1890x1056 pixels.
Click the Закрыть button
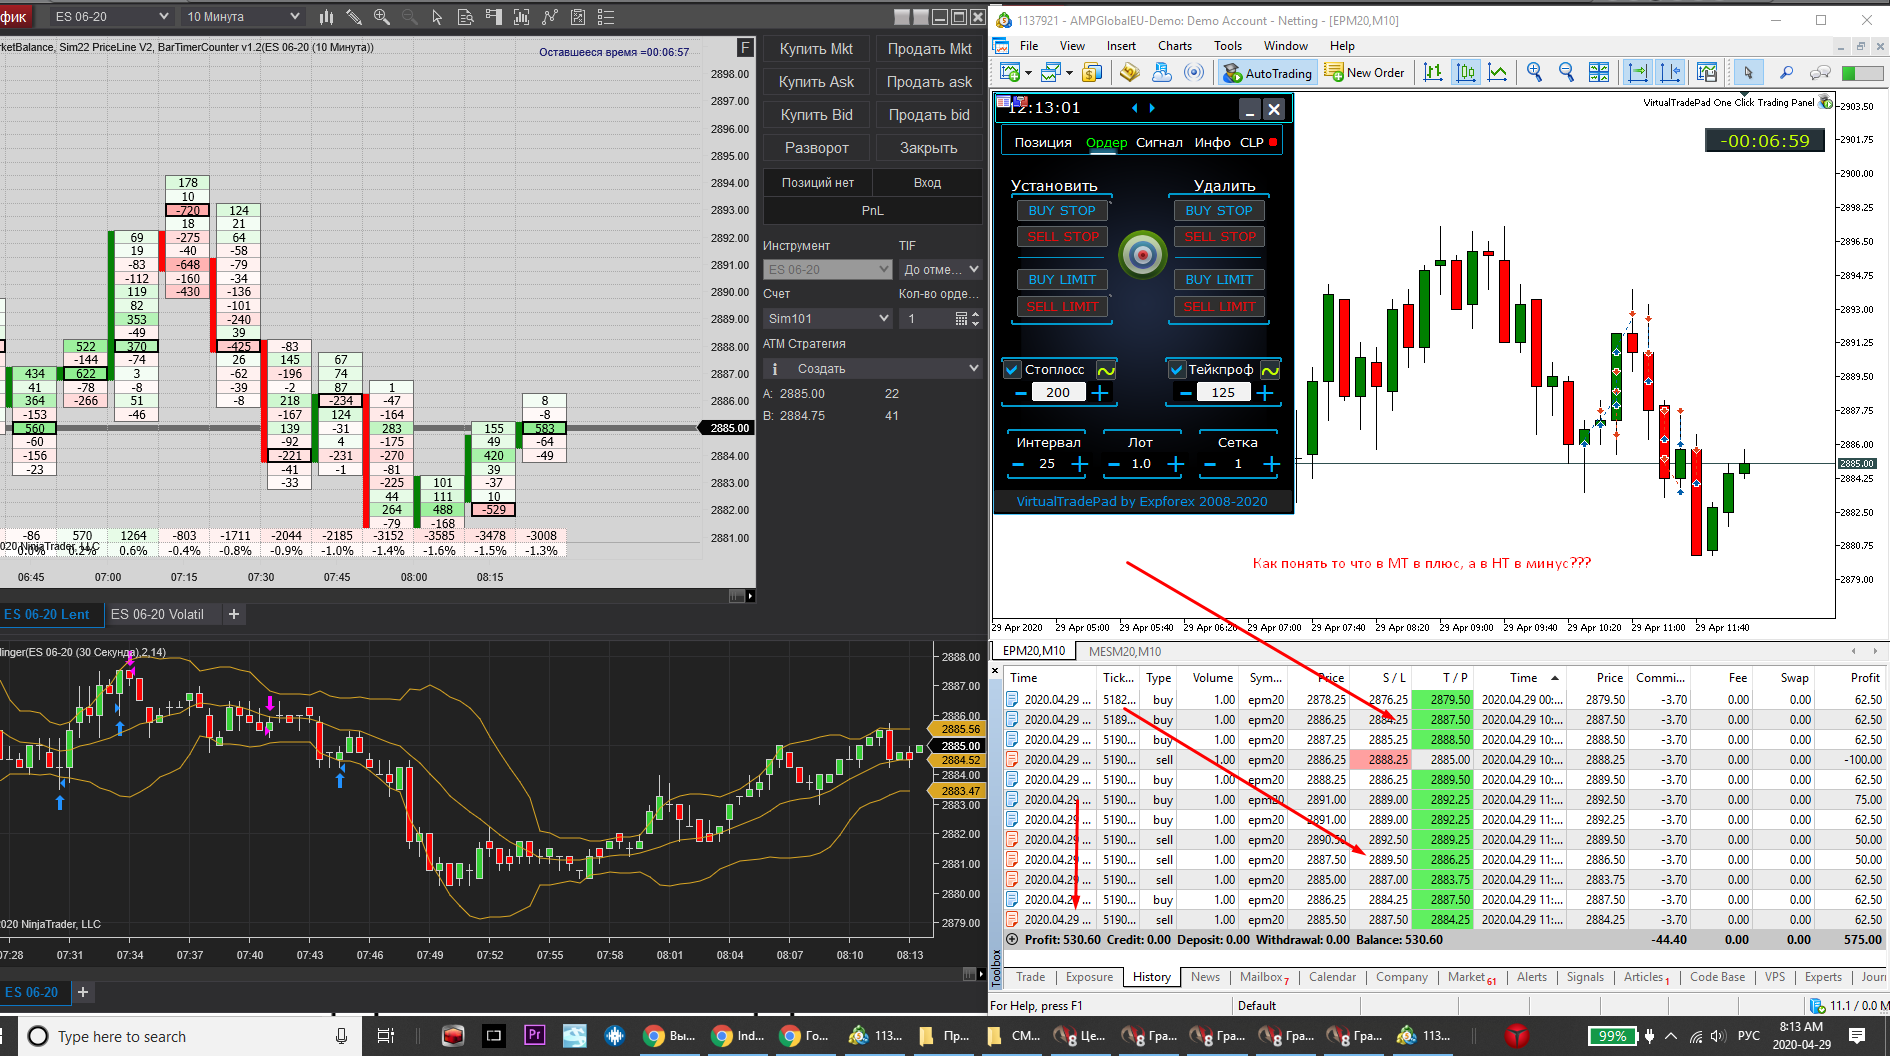pyautogui.click(x=929, y=148)
